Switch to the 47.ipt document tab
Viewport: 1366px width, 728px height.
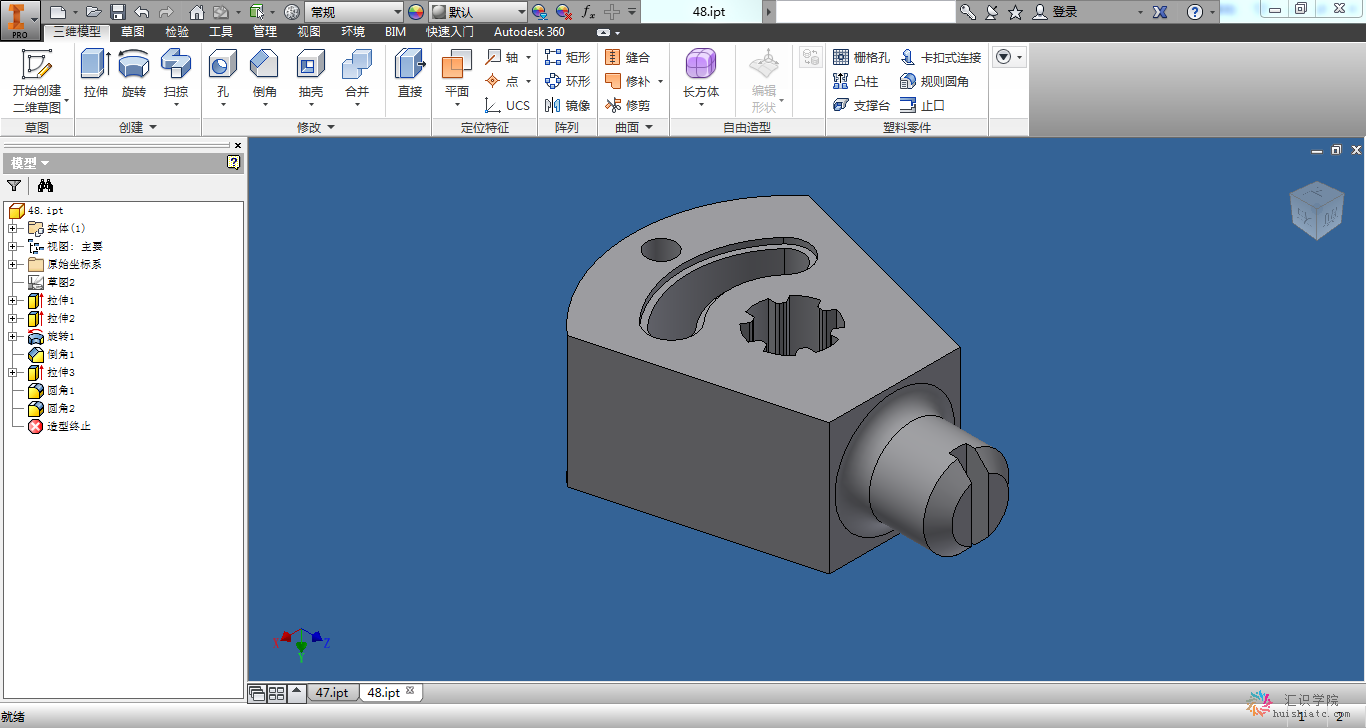[x=332, y=693]
